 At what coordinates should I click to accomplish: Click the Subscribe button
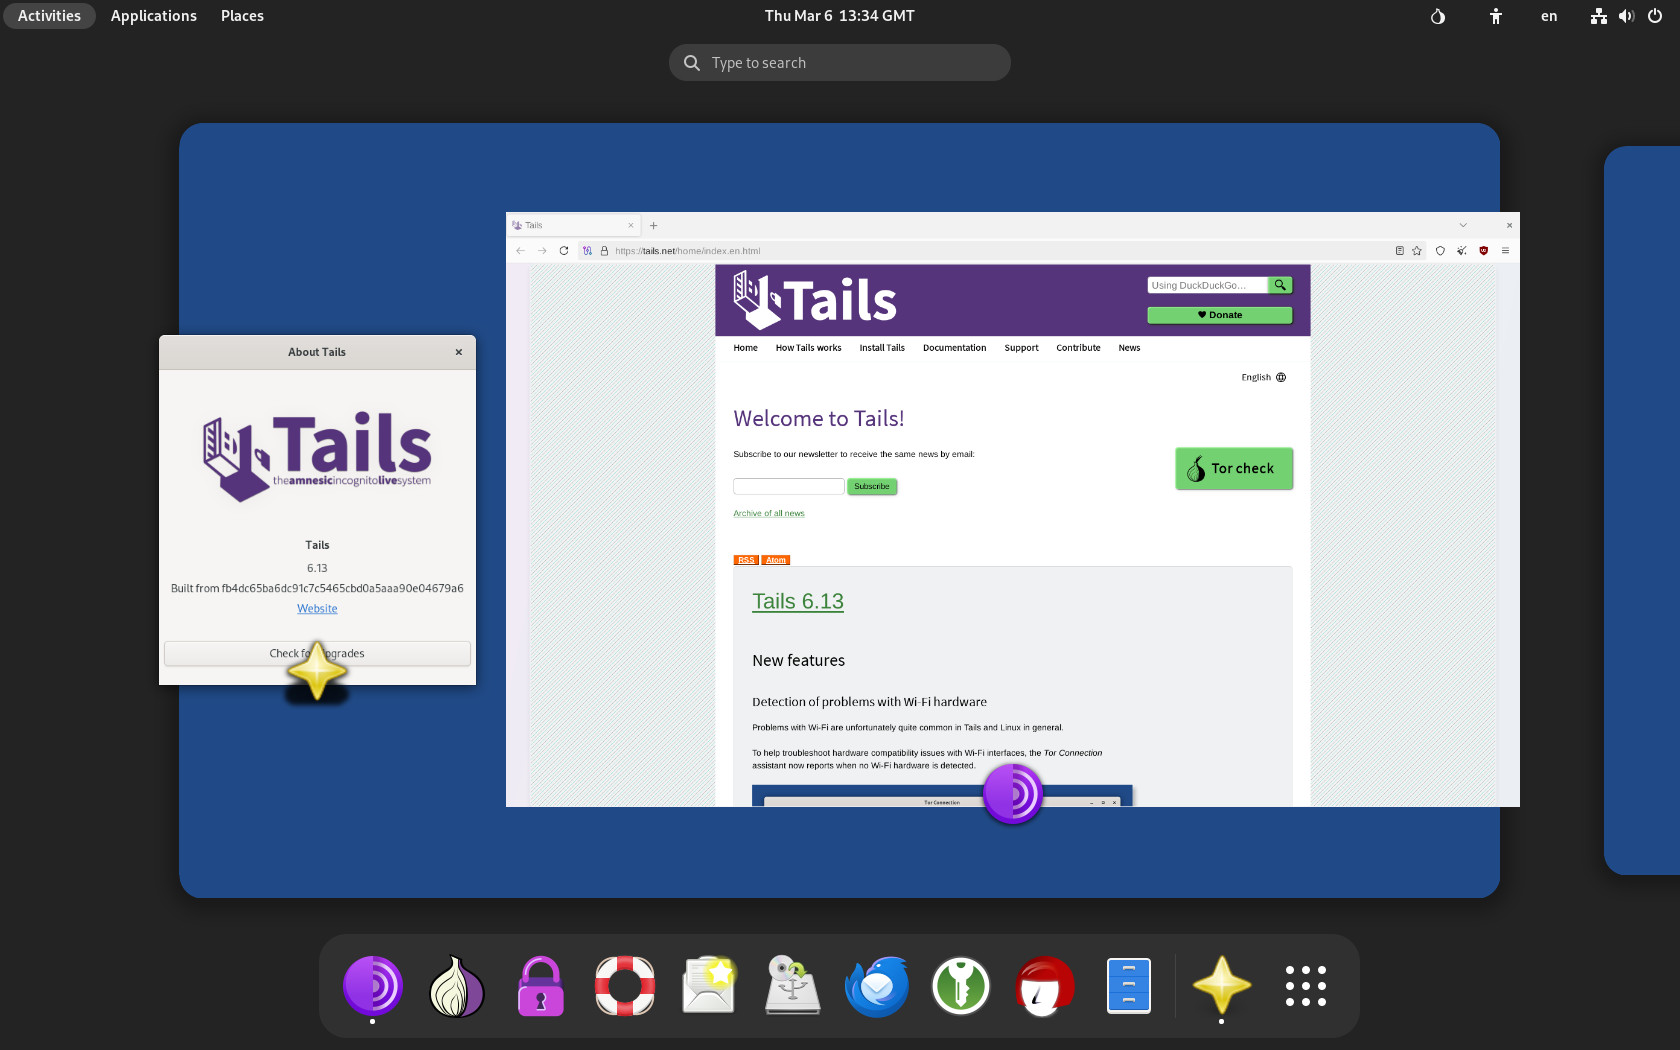pos(872,487)
